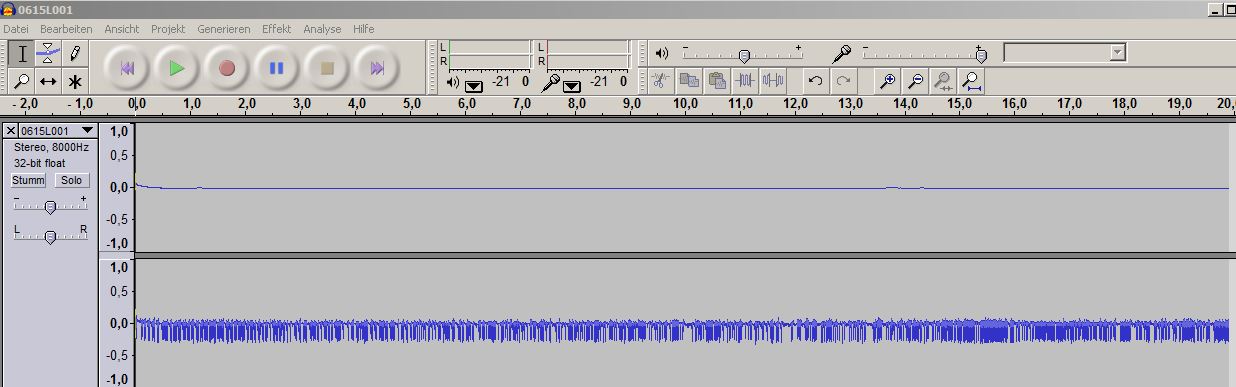This screenshot has height=387, width=1236.
Task: Toggle the Pause button
Action: (277, 68)
